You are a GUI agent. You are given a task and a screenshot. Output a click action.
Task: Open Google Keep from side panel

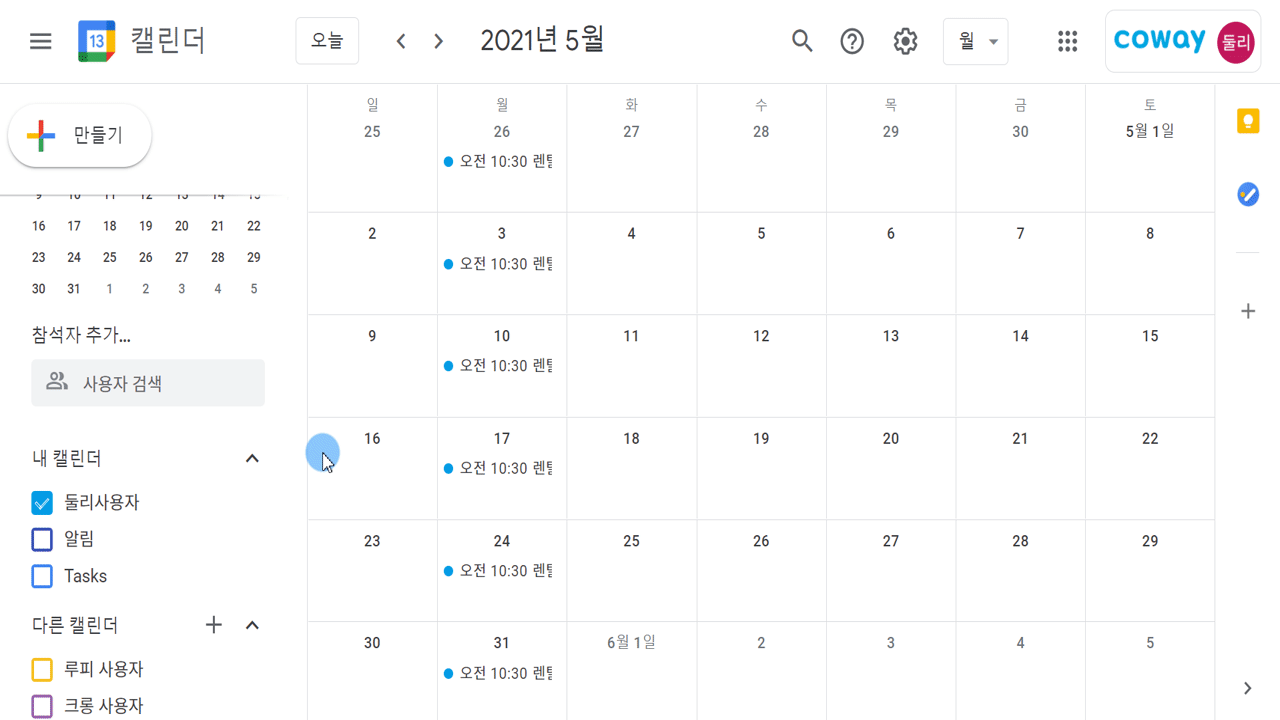coord(1248,121)
